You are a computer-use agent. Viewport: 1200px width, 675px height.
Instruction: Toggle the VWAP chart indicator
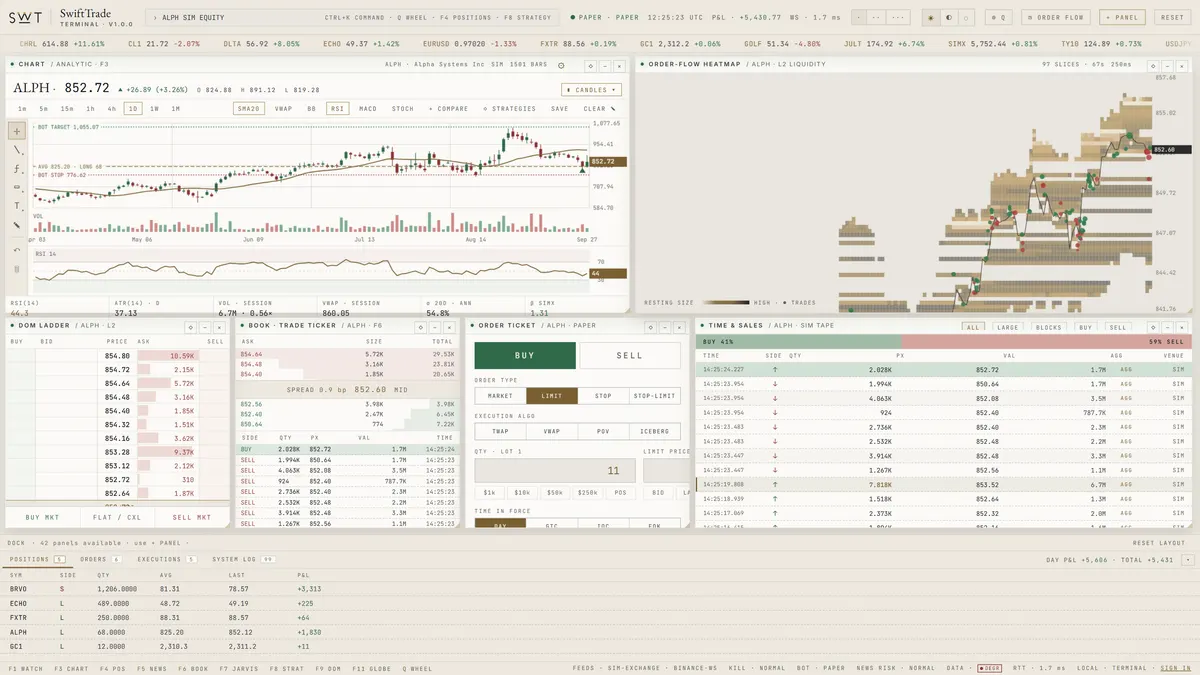pyautogui.click(x=283, y=108)
